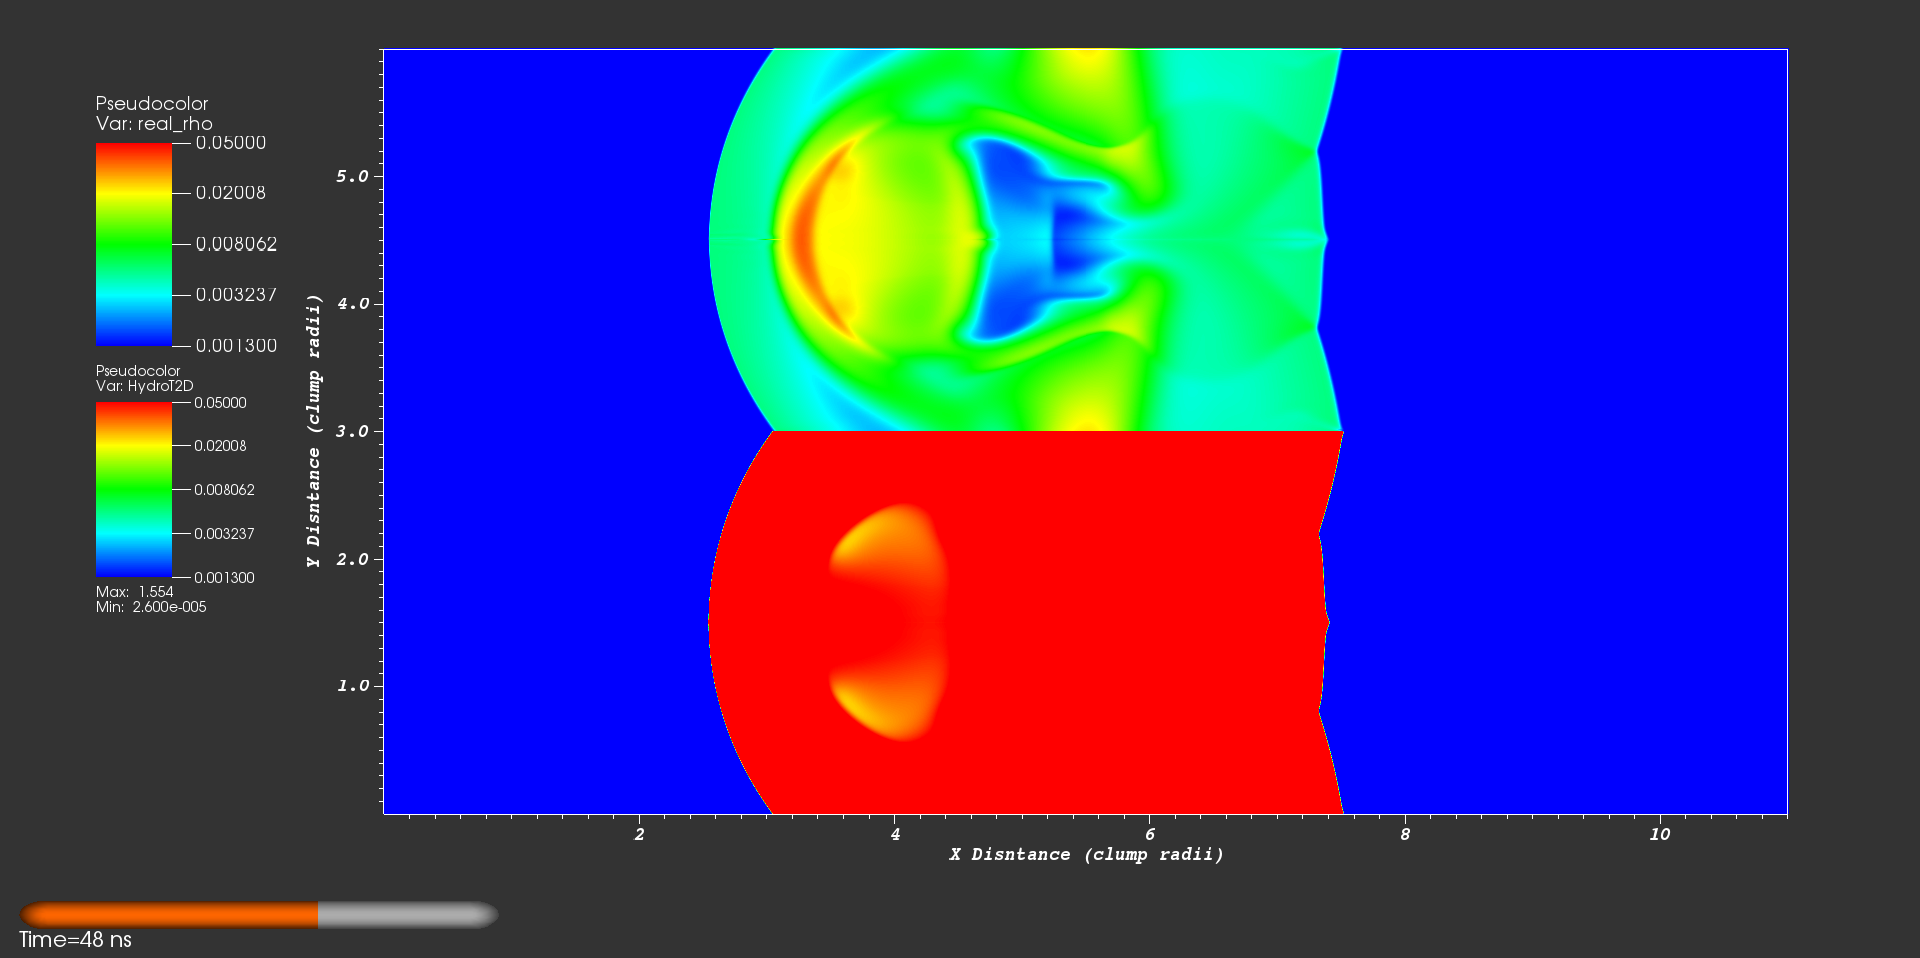Click the HydroT2D legend color bar
Viewport: 1920px width, 958px height.
point(134,490)
